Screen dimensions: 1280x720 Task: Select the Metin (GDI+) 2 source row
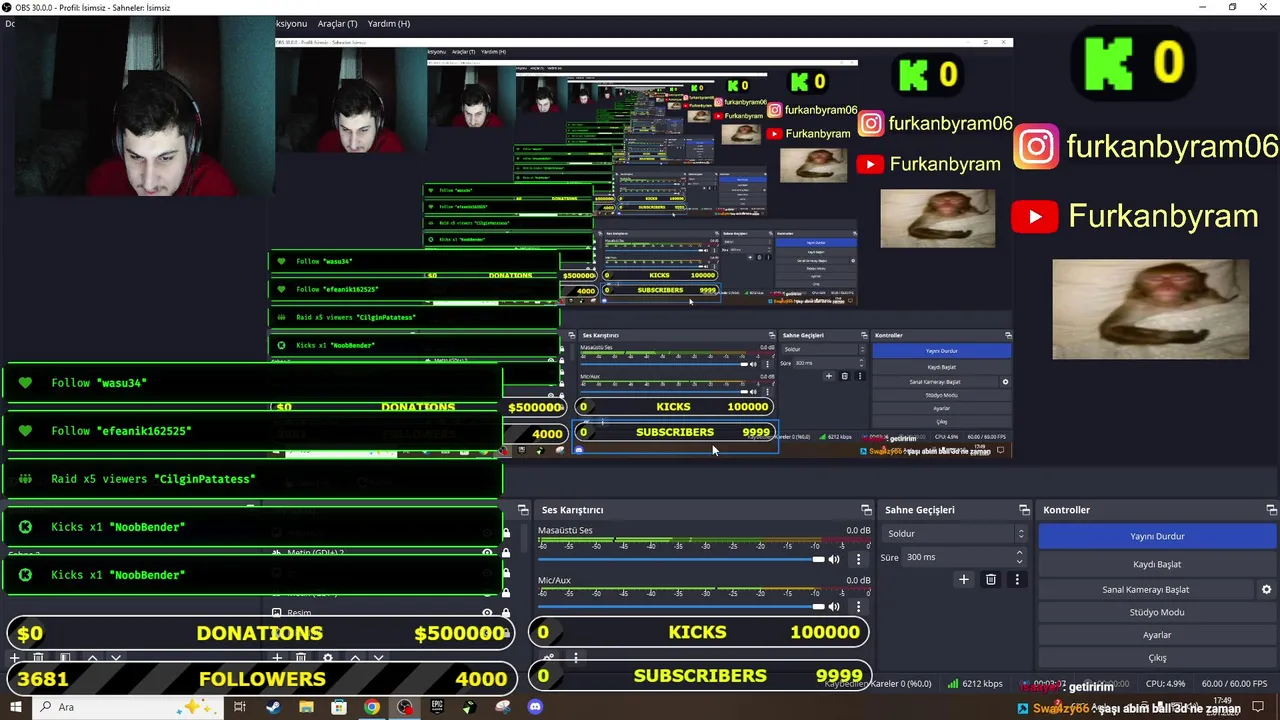(x=390, y=553)
